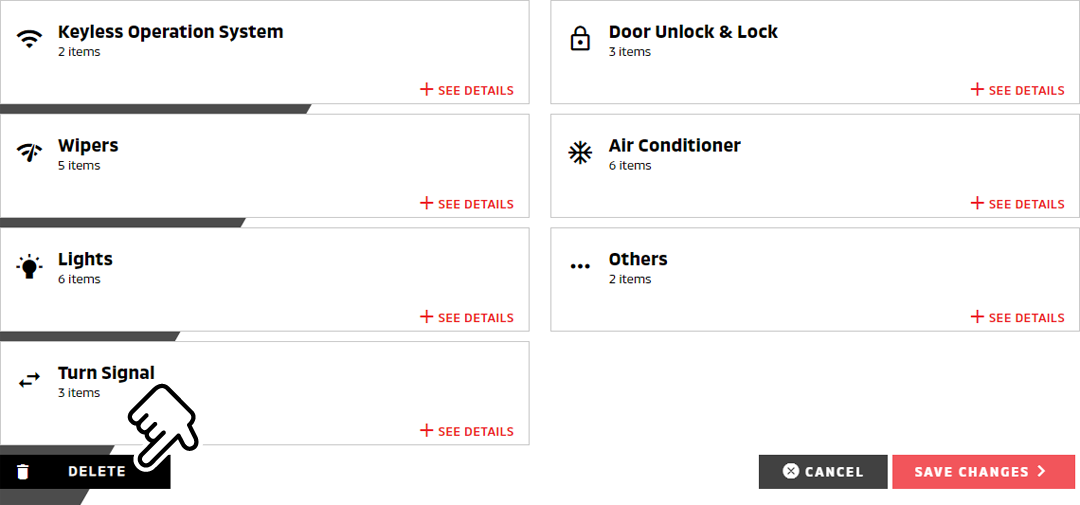Click the Lights bulb icon
The image size is (1080, 505).
(x=29, y=266)
